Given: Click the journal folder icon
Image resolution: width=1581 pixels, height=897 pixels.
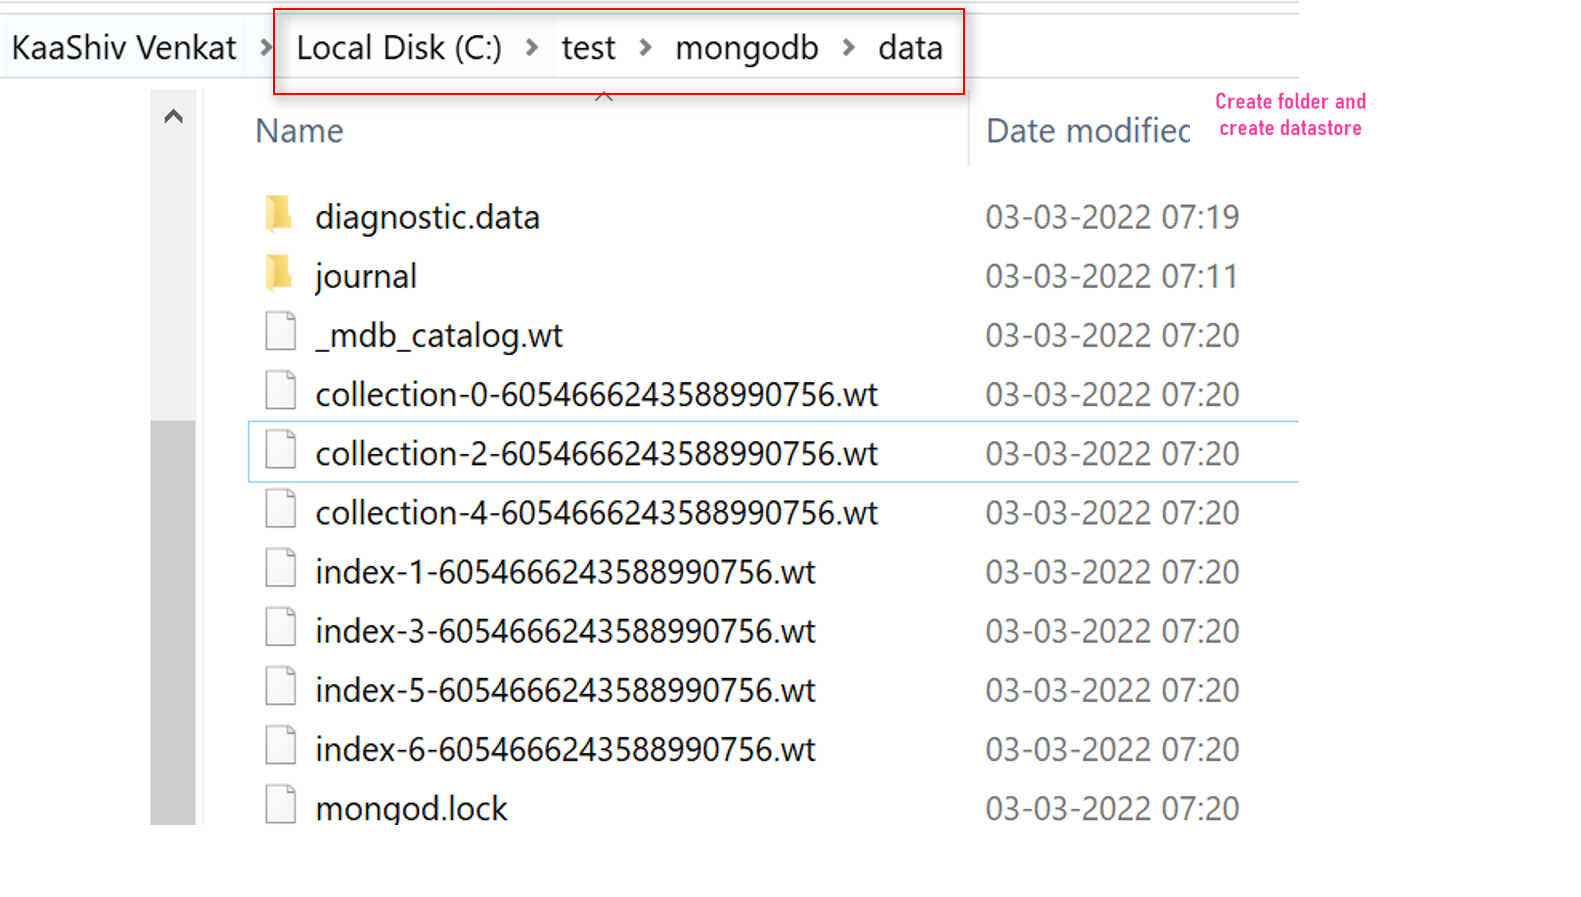Looking at the screenshot, I should pyautogui.click(x=279, y=273).
